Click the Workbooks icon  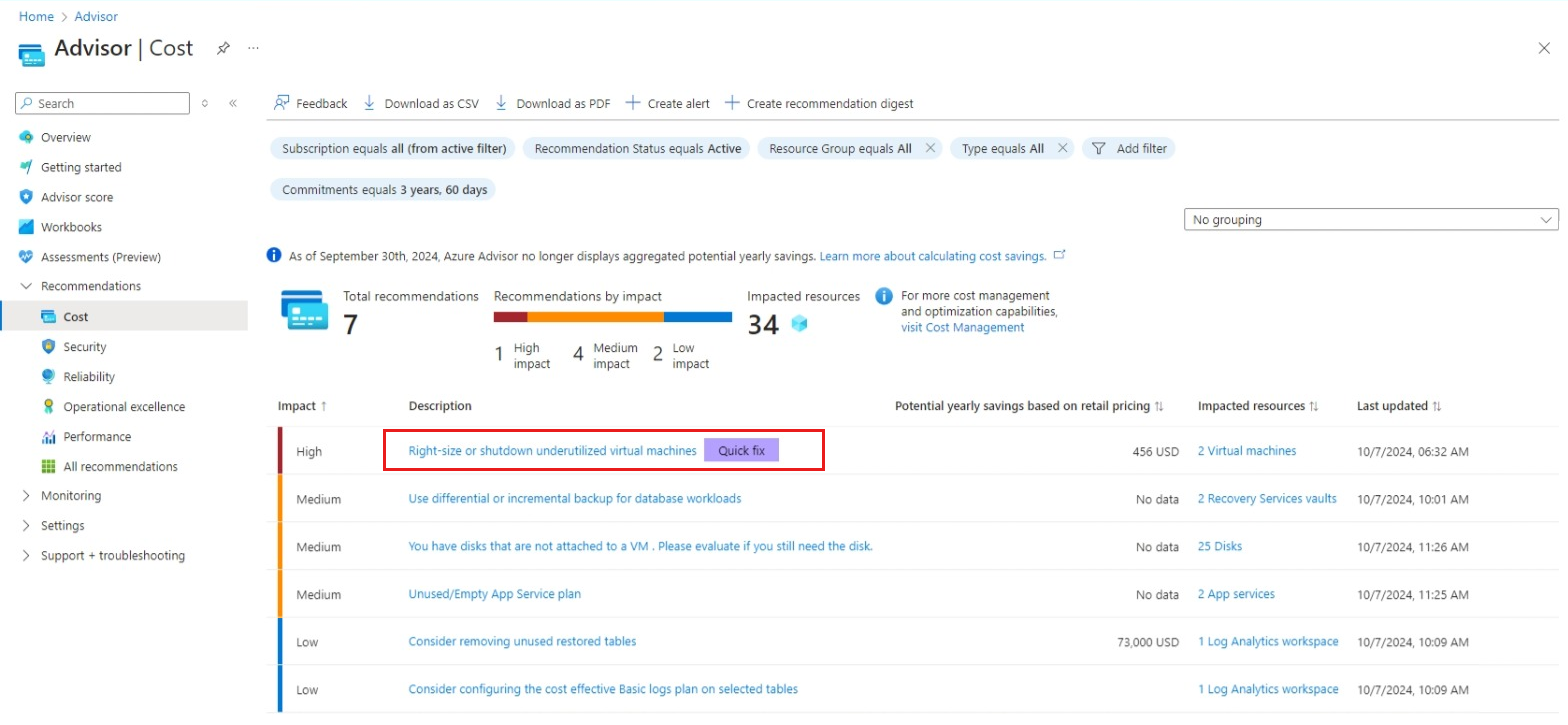[27, 227]
